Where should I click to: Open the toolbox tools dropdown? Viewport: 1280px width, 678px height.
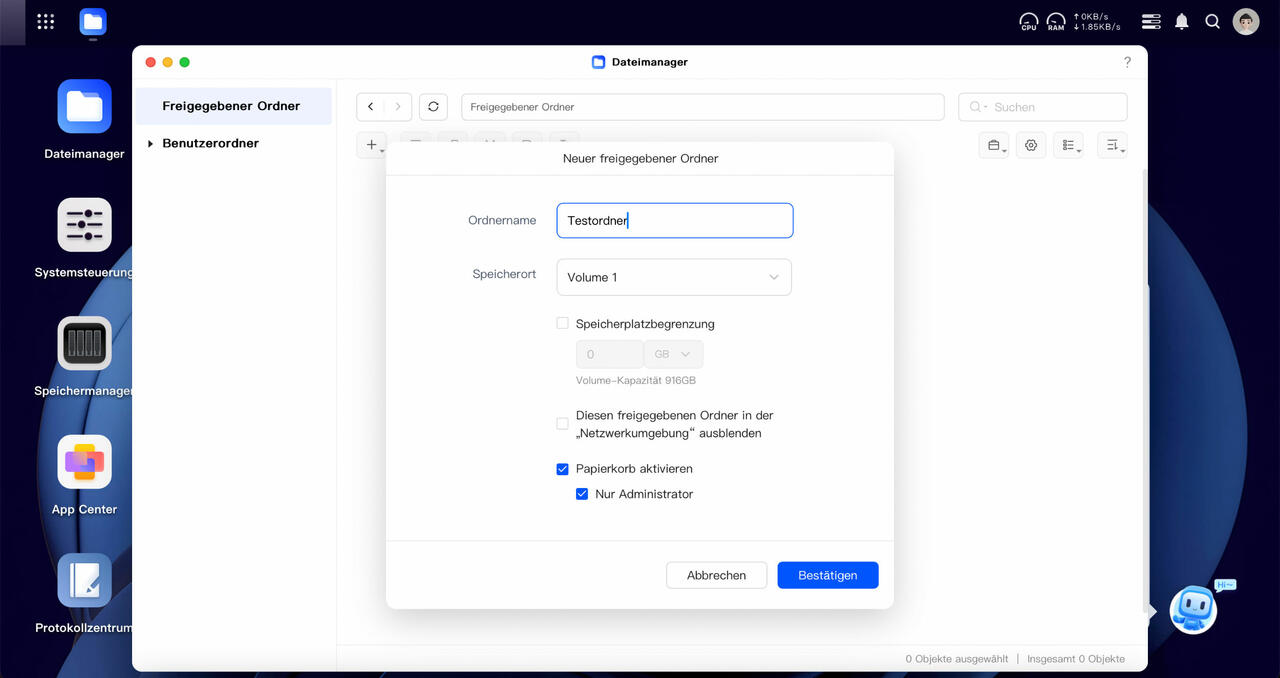coord(994,145)
